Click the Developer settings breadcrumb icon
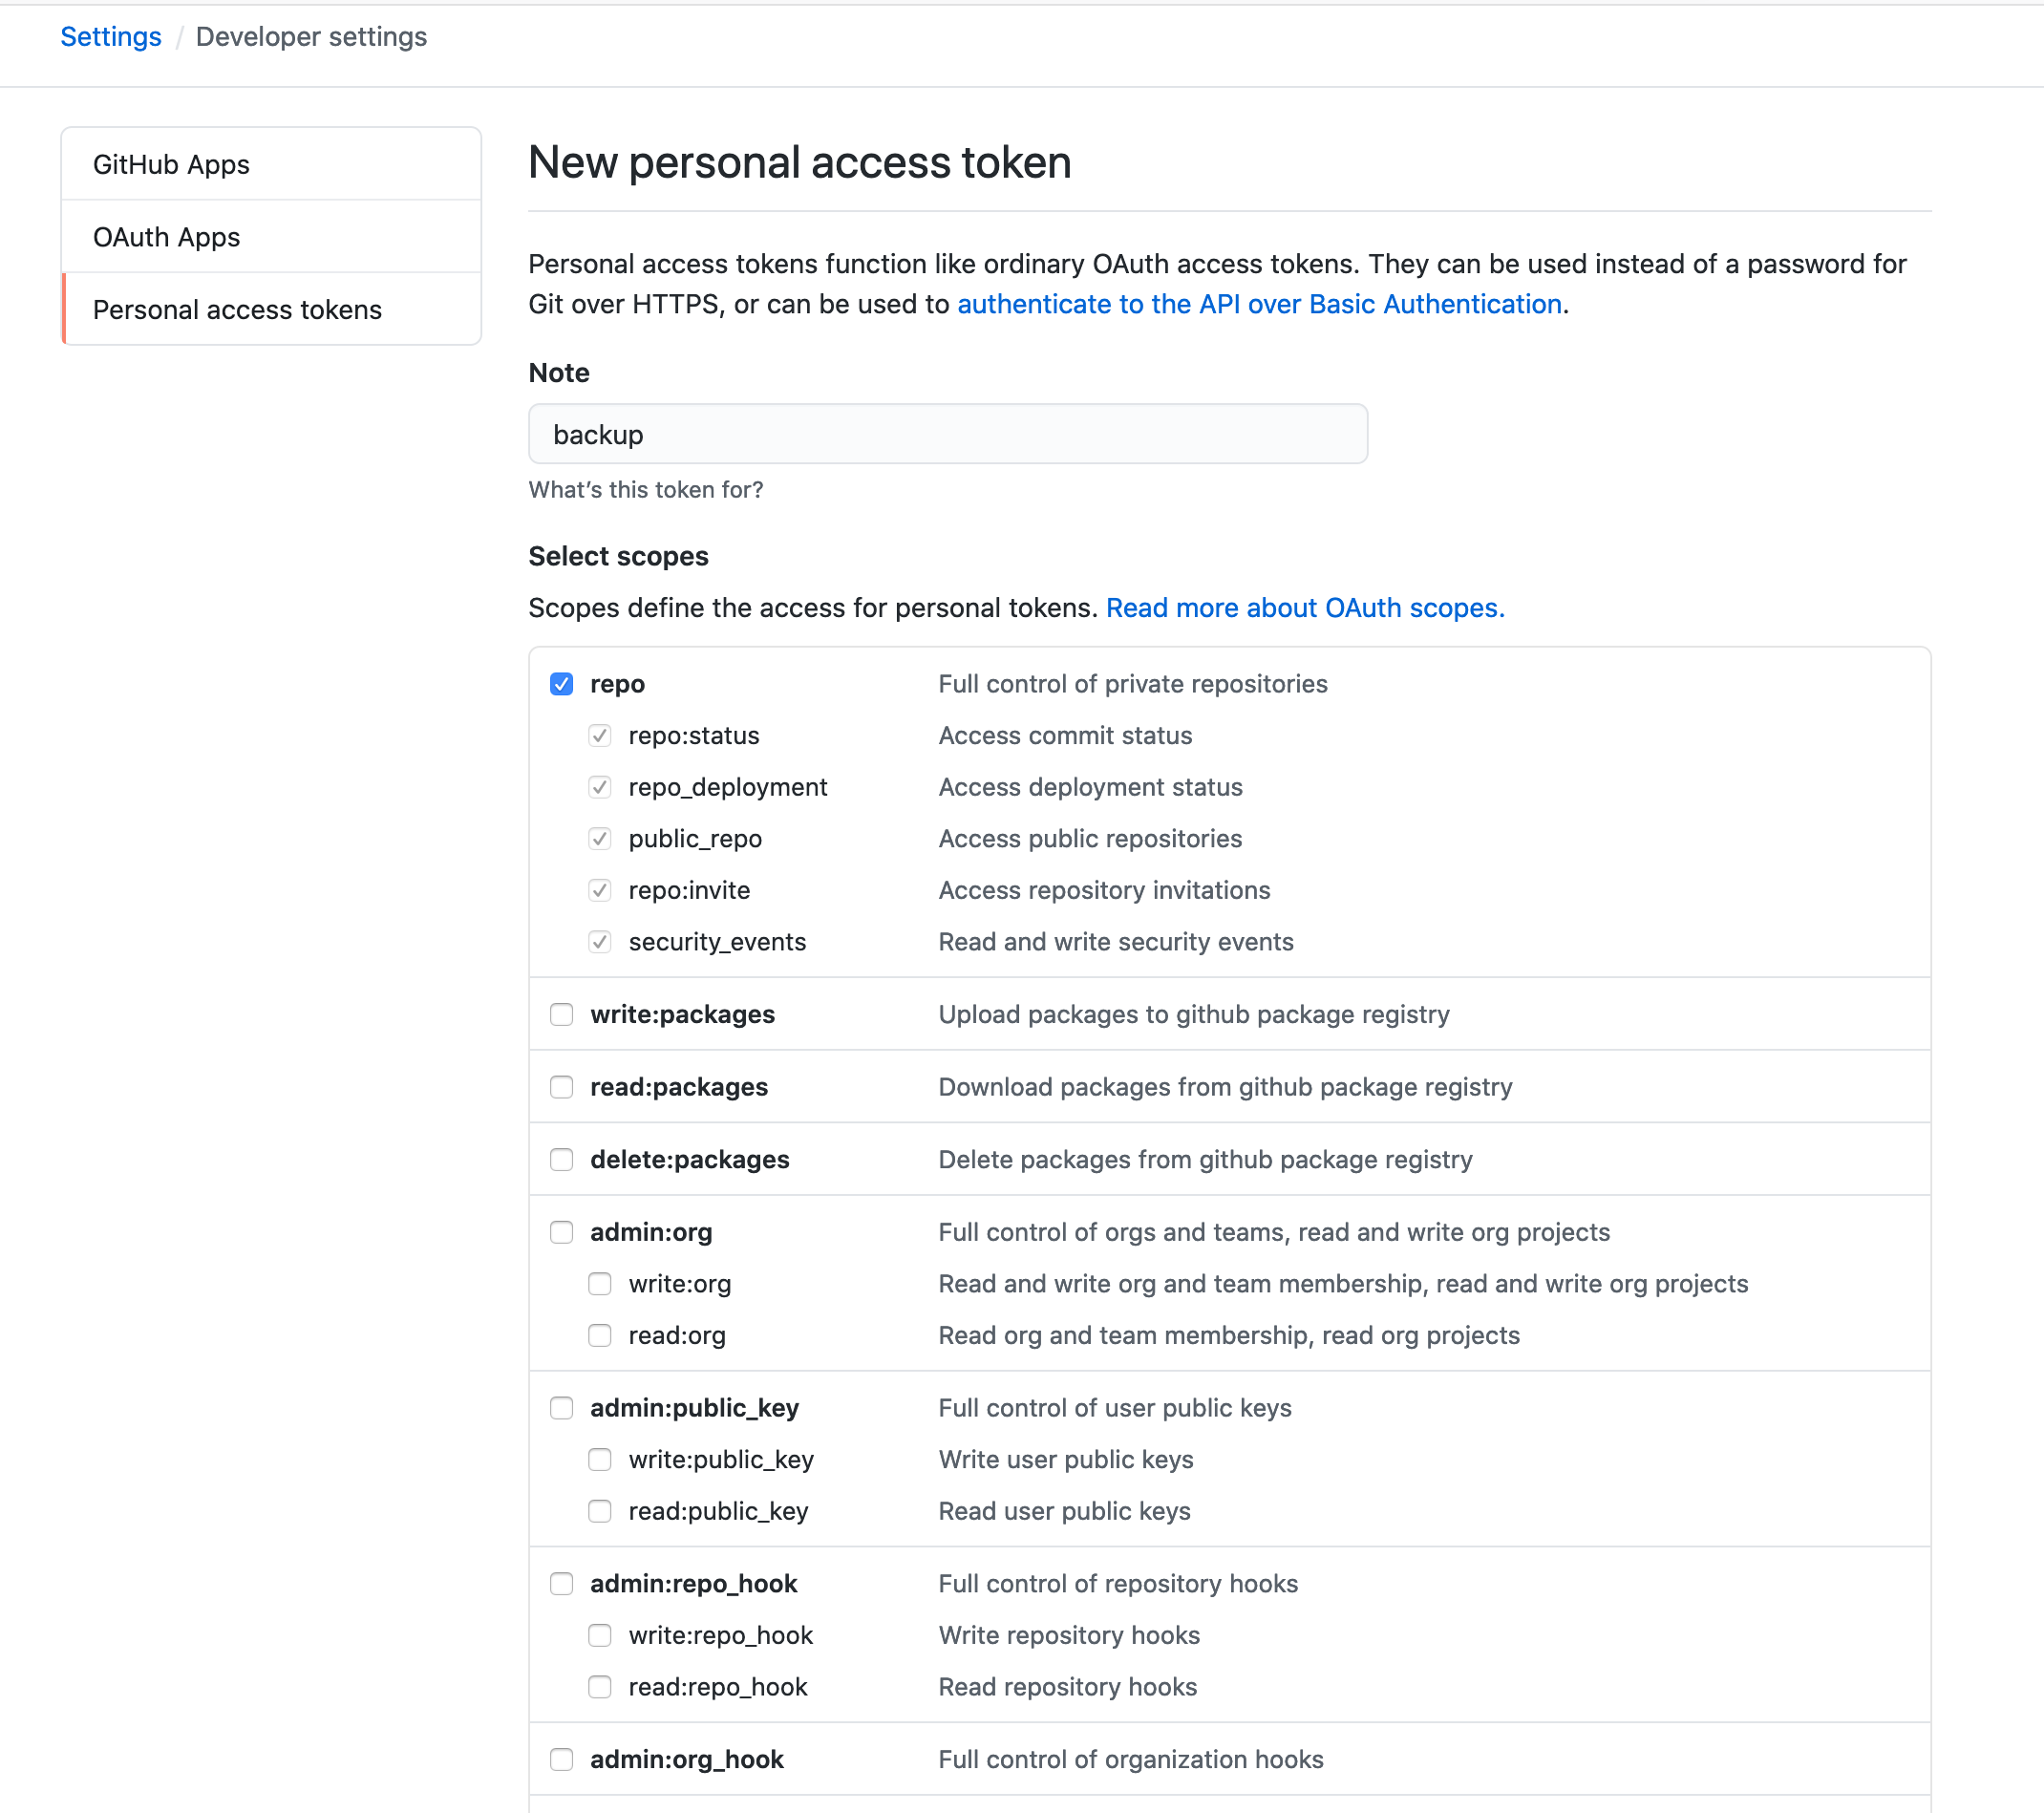This screenshot has width=2044, height=1813. (x=309, y=35)
